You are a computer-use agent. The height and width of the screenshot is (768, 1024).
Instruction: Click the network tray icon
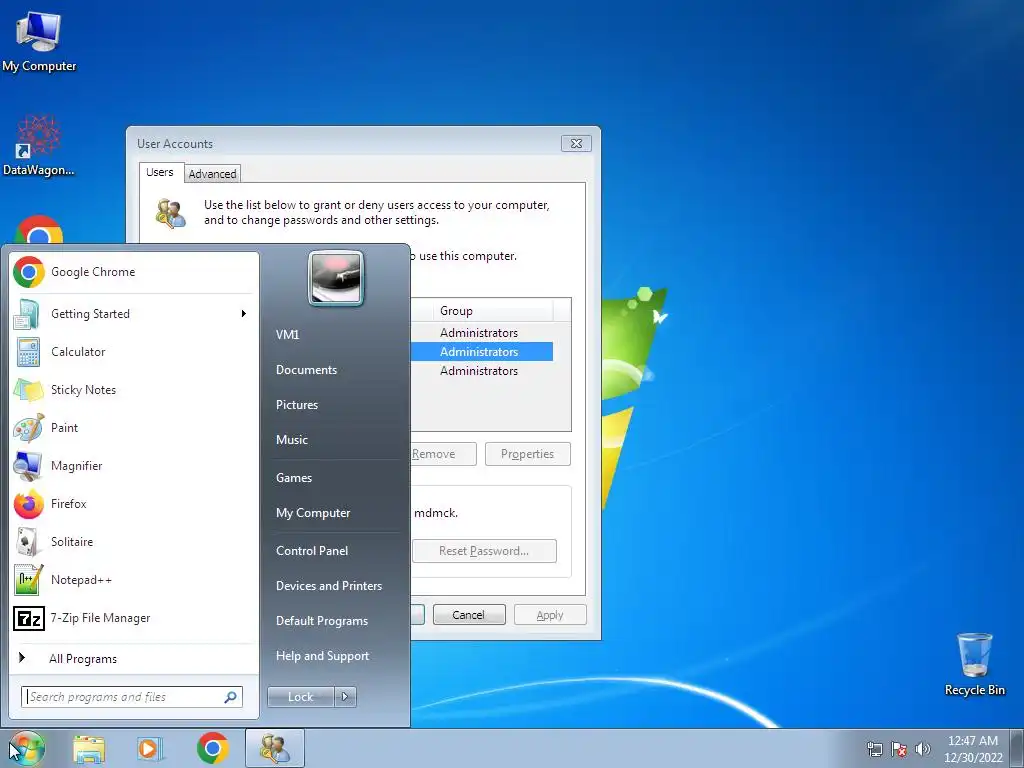point(874,749)
